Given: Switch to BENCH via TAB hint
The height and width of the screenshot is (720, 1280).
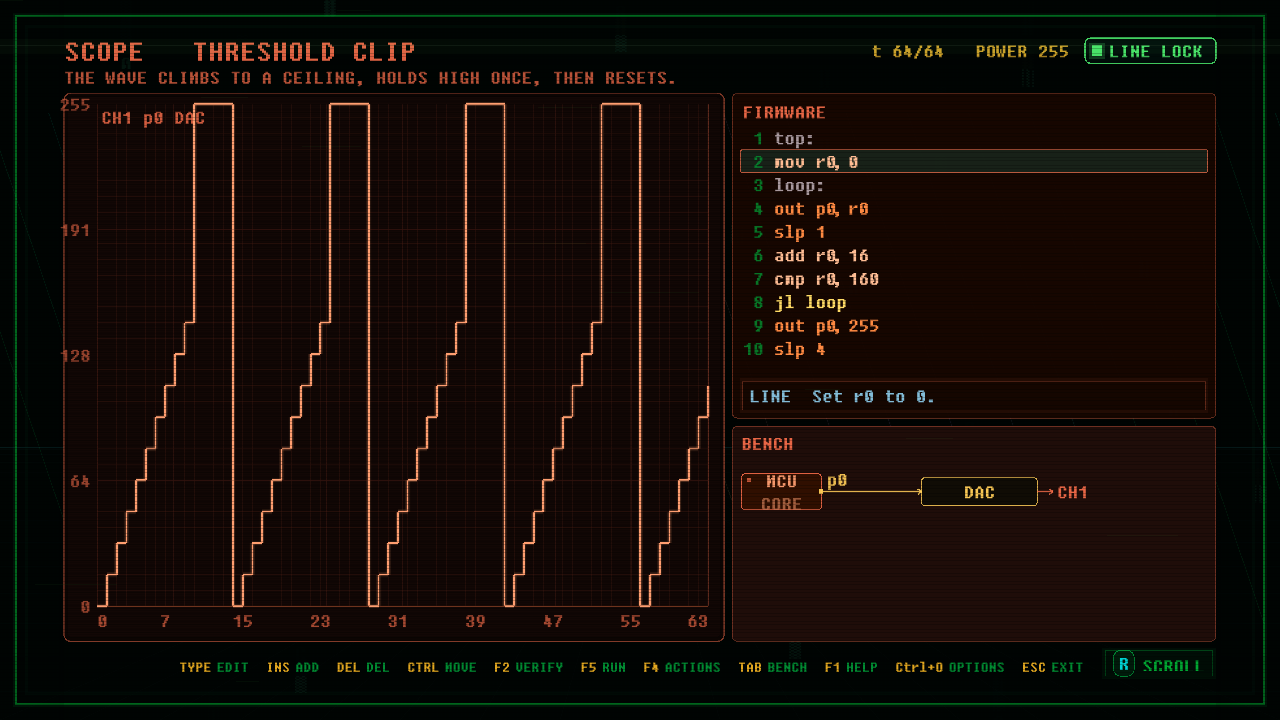Looking at the screenshot, I should (772, 667).
